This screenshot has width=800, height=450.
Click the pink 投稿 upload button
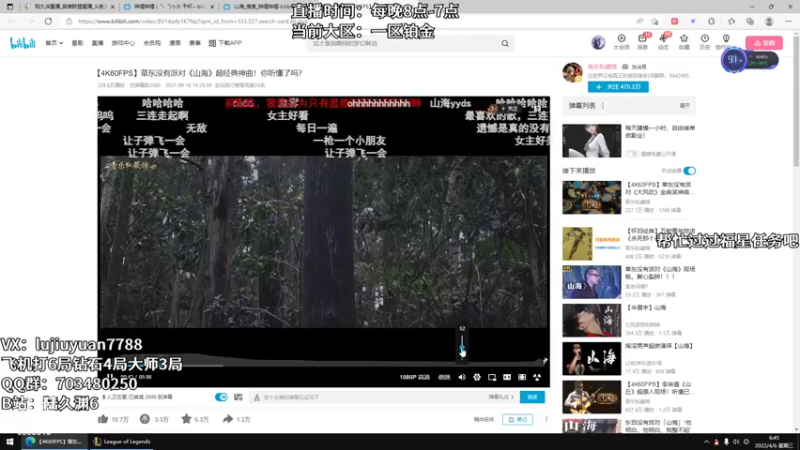(x=764, y=43)
